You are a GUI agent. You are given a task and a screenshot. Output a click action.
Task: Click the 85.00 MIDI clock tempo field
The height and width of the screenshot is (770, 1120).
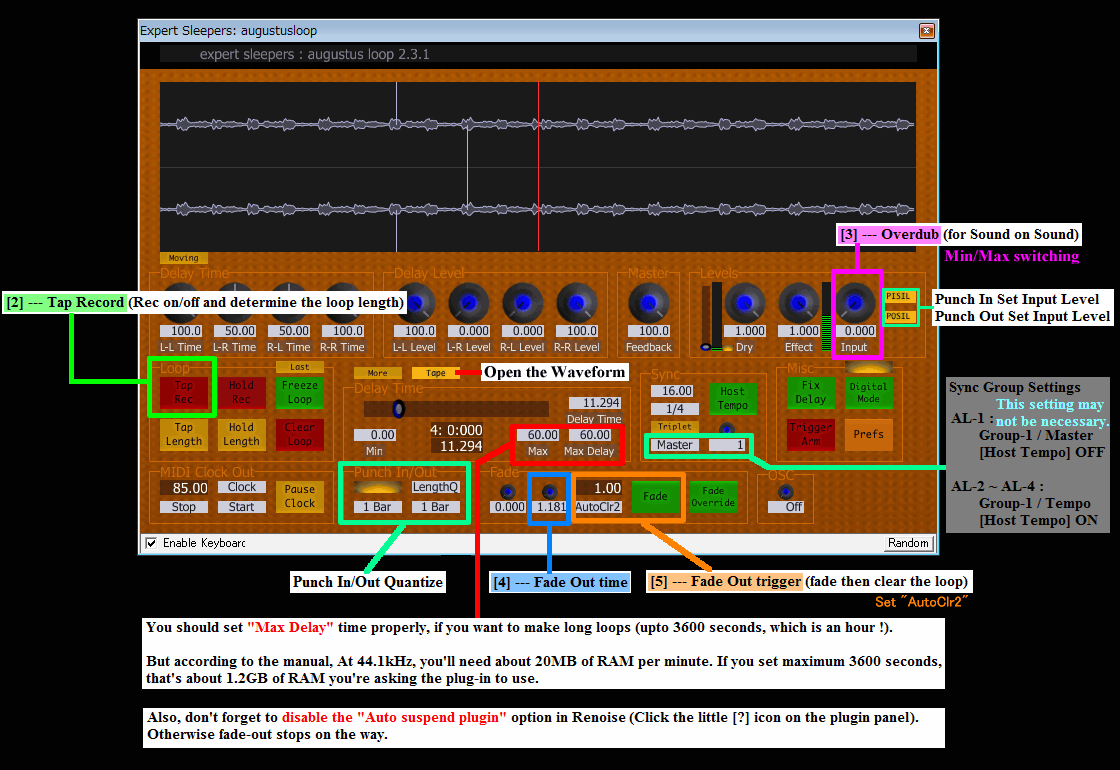(x=184, y=488)
